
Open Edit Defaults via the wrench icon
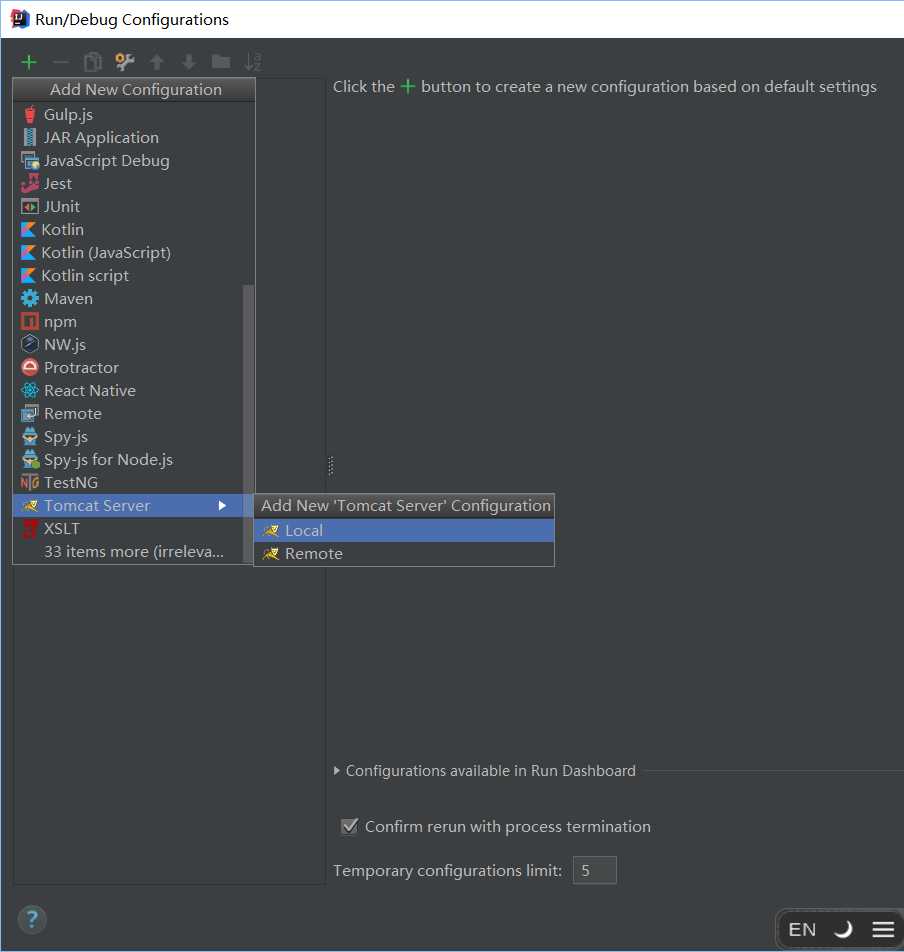(x=124, y=61)
